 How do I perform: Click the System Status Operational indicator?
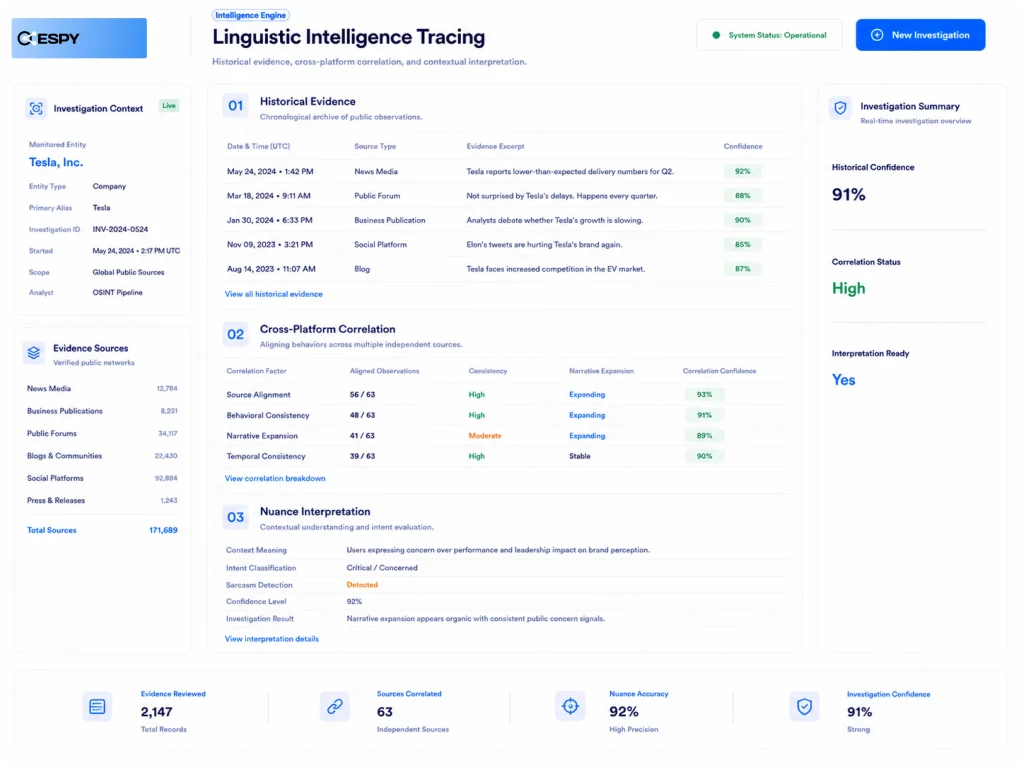769,35
